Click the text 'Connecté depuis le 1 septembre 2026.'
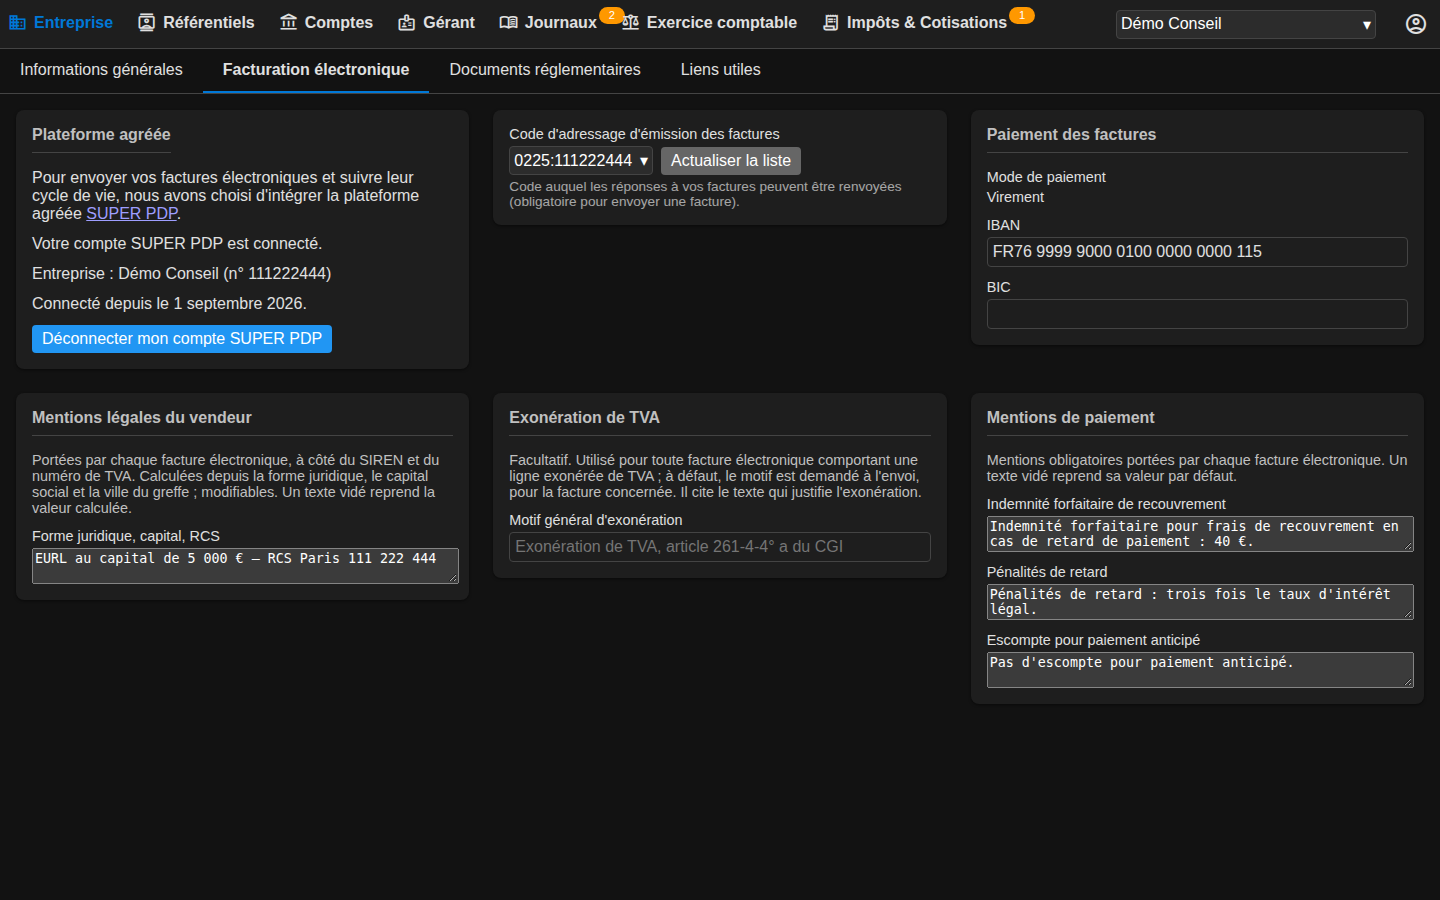The width and height of the screenshot is (1440, 900). click(x=169, y=303)
